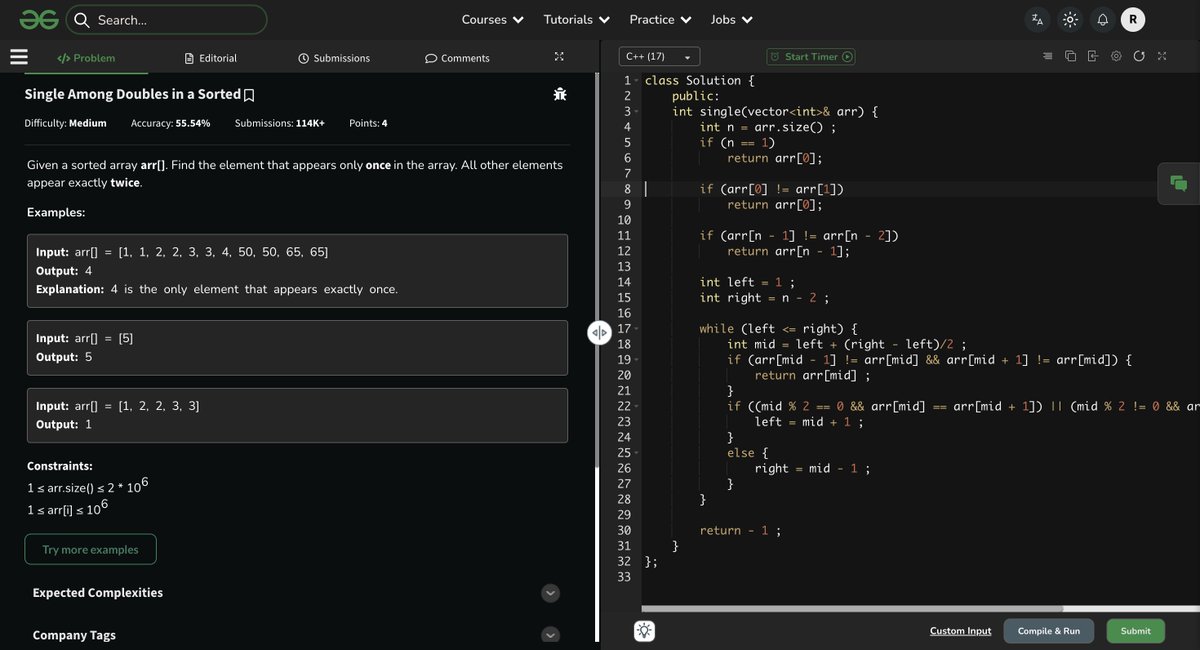
Task: Click the Start Timer button
Action: (x=812, y=57)
